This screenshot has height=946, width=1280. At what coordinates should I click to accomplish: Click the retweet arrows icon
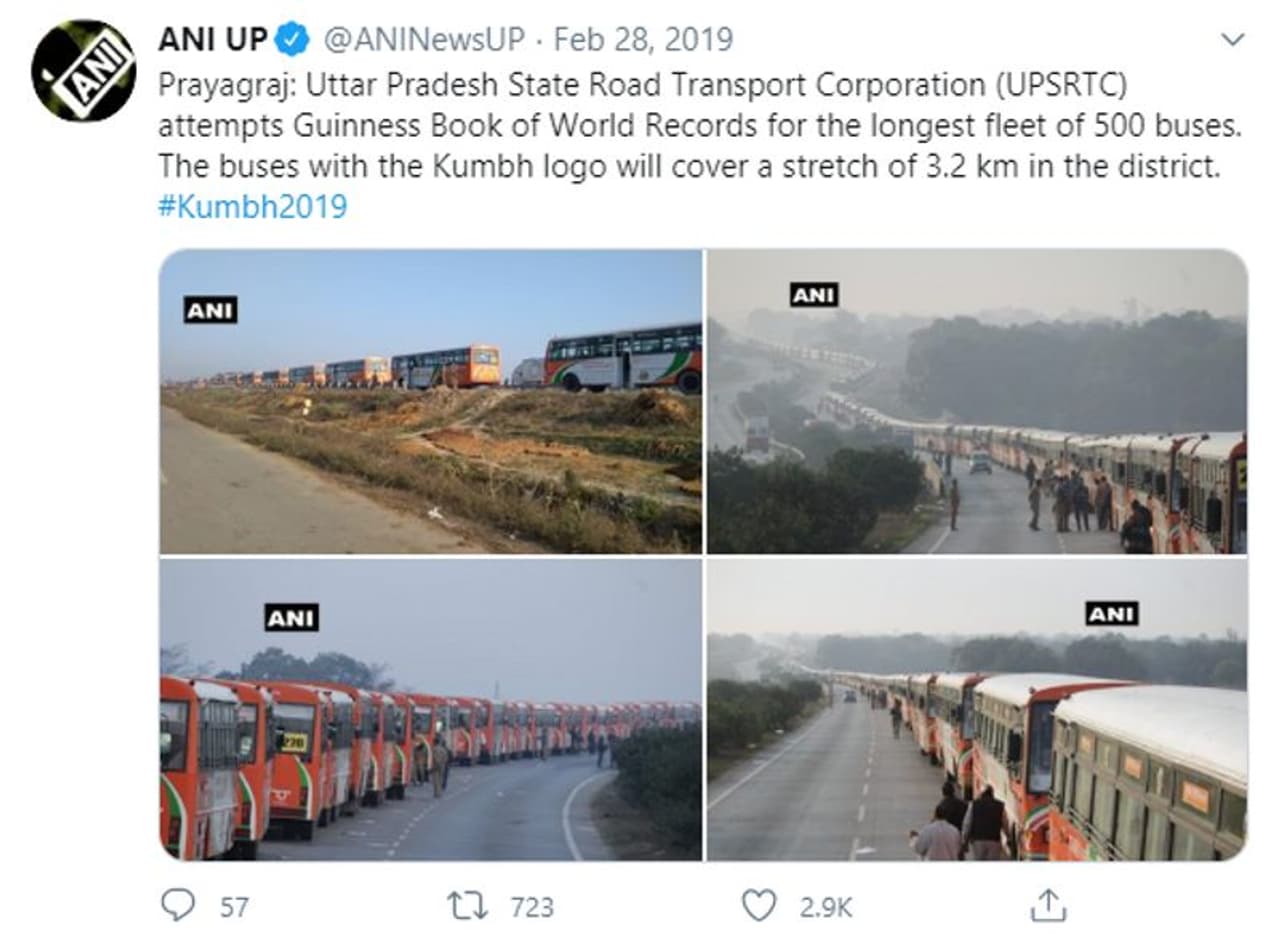coord(468,906)
